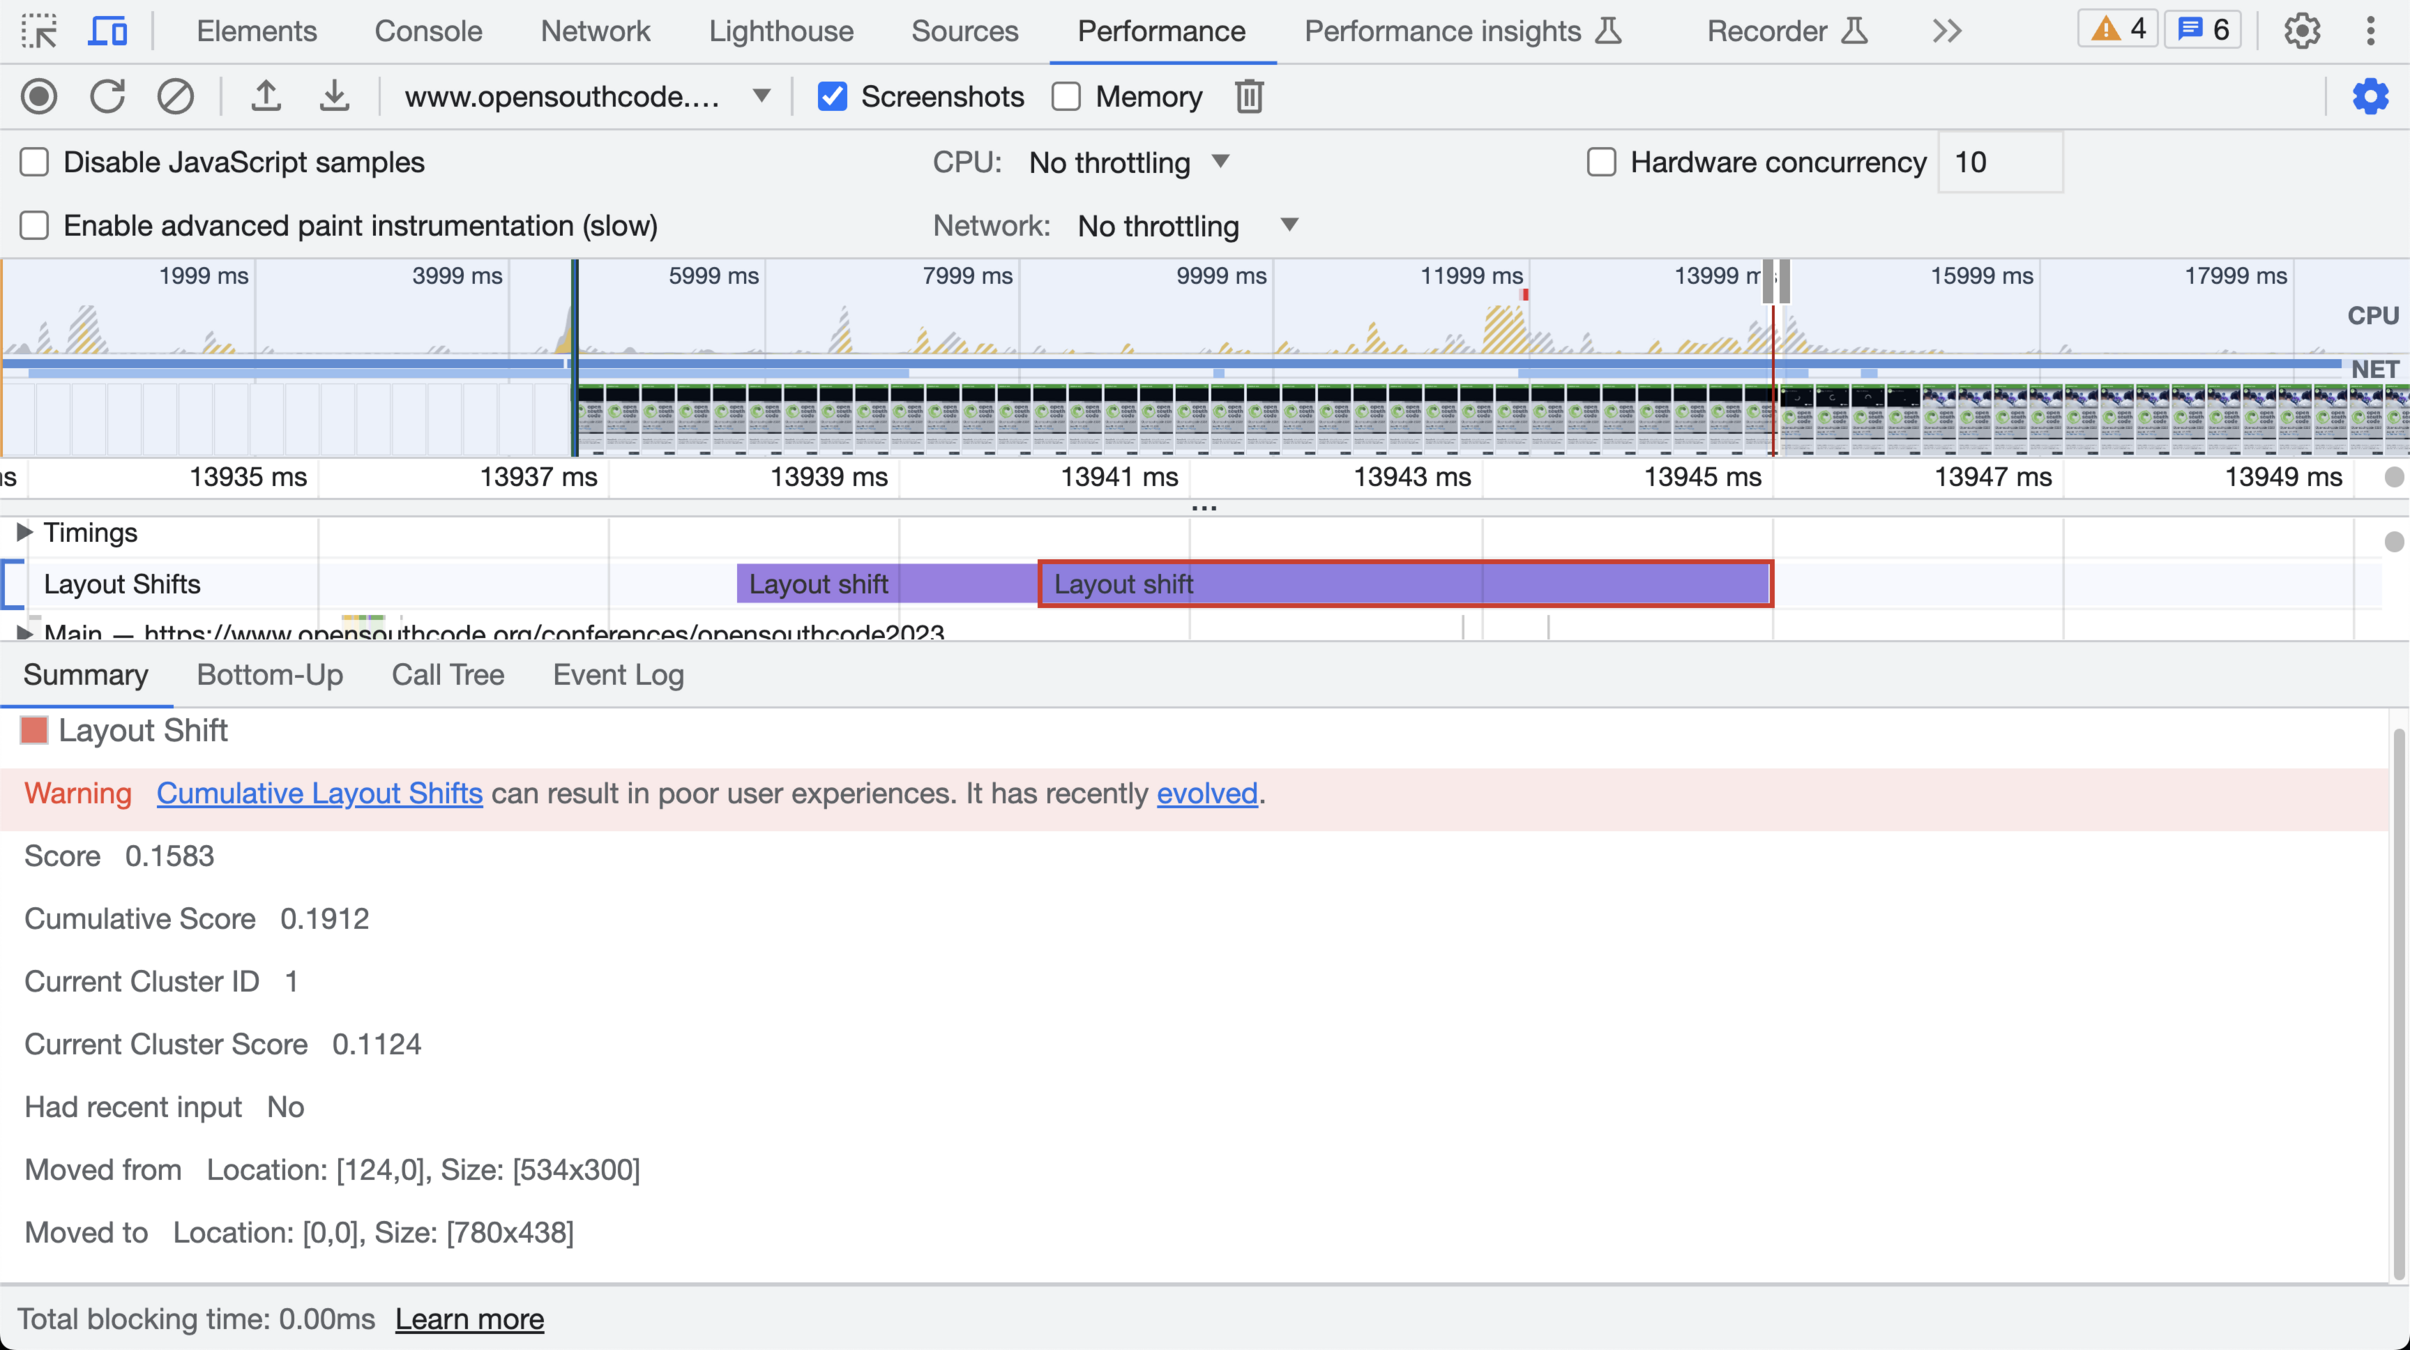Click the trash can collect garbage icon

pyautogui.click(x=1249, y=97)
